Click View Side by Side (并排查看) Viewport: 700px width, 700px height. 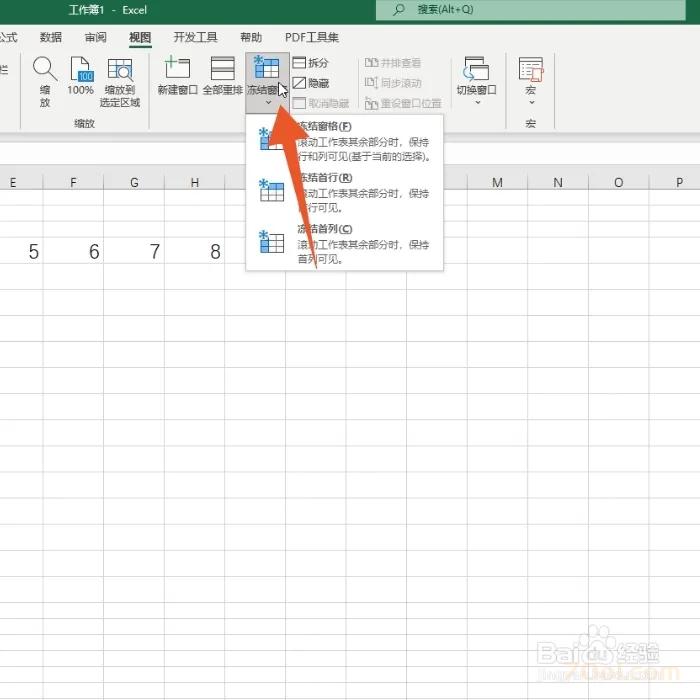tap(393, 63)
